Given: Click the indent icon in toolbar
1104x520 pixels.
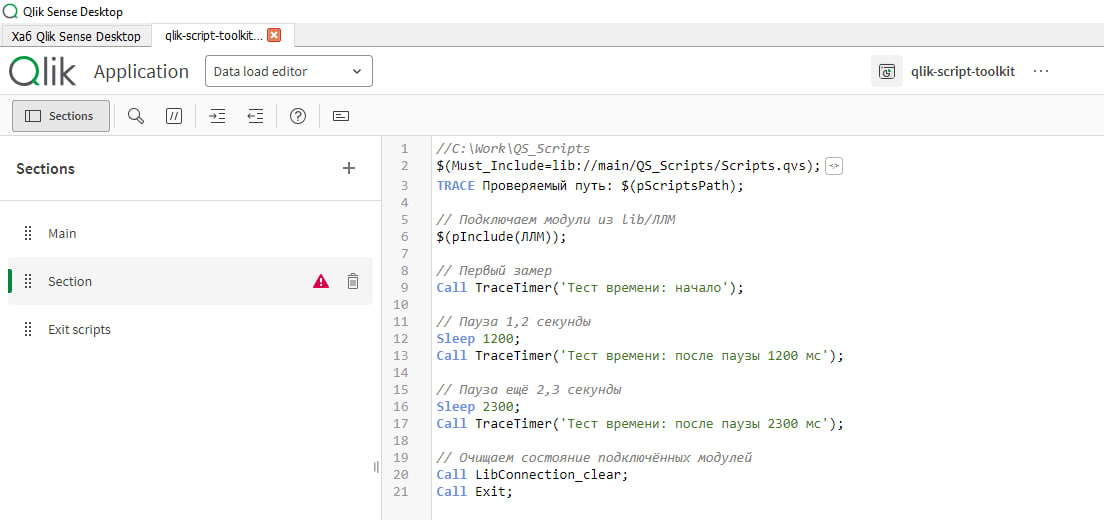Looking at the screenshot, I should (218, 116).
